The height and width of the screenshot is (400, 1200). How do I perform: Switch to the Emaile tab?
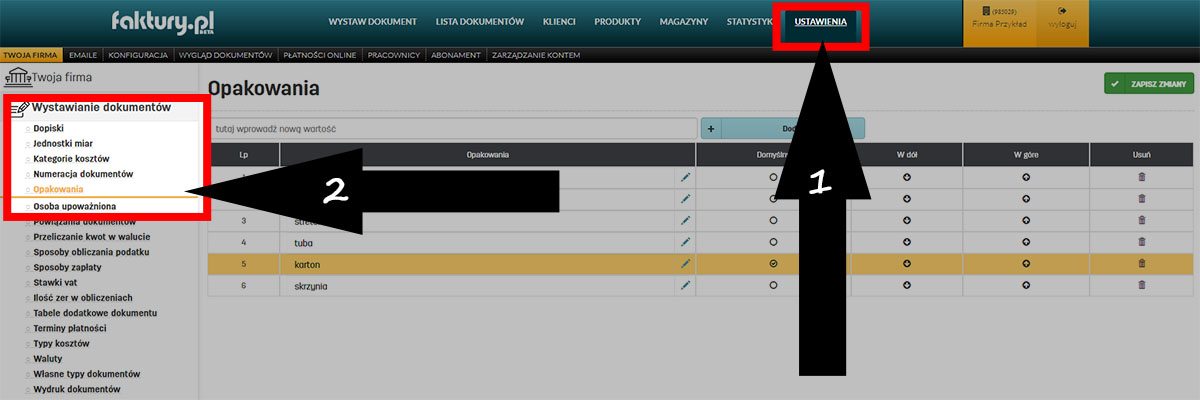click(x=83, y=55)
